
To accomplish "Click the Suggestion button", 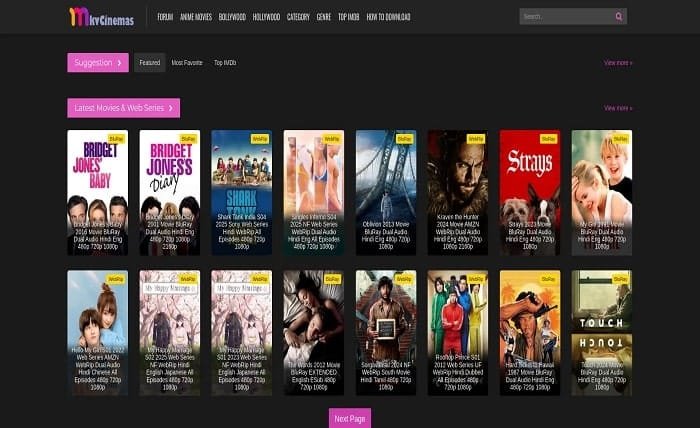I will pyautogui.click(x=98, y=62).
